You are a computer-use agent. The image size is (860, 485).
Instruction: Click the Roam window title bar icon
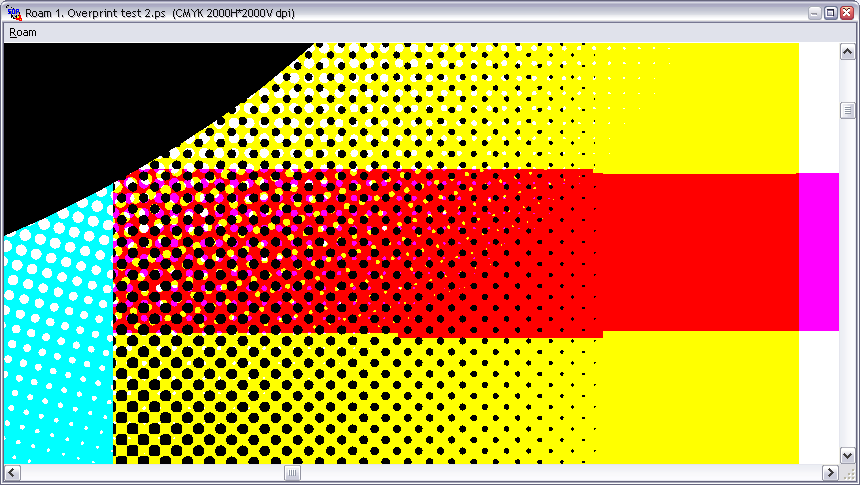pos(14,13)
